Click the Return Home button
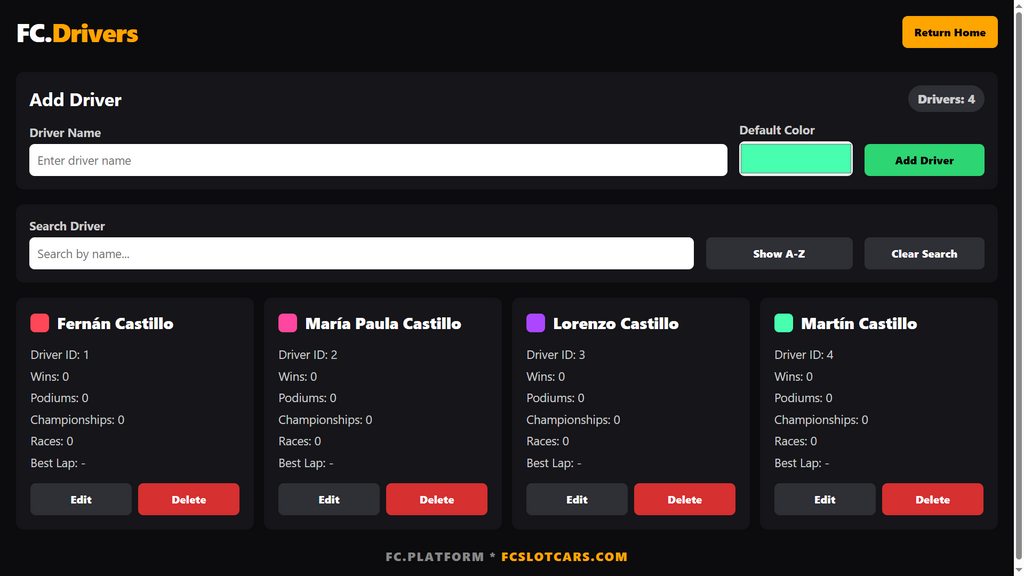 pyautogui.click(x=950, y=32)
